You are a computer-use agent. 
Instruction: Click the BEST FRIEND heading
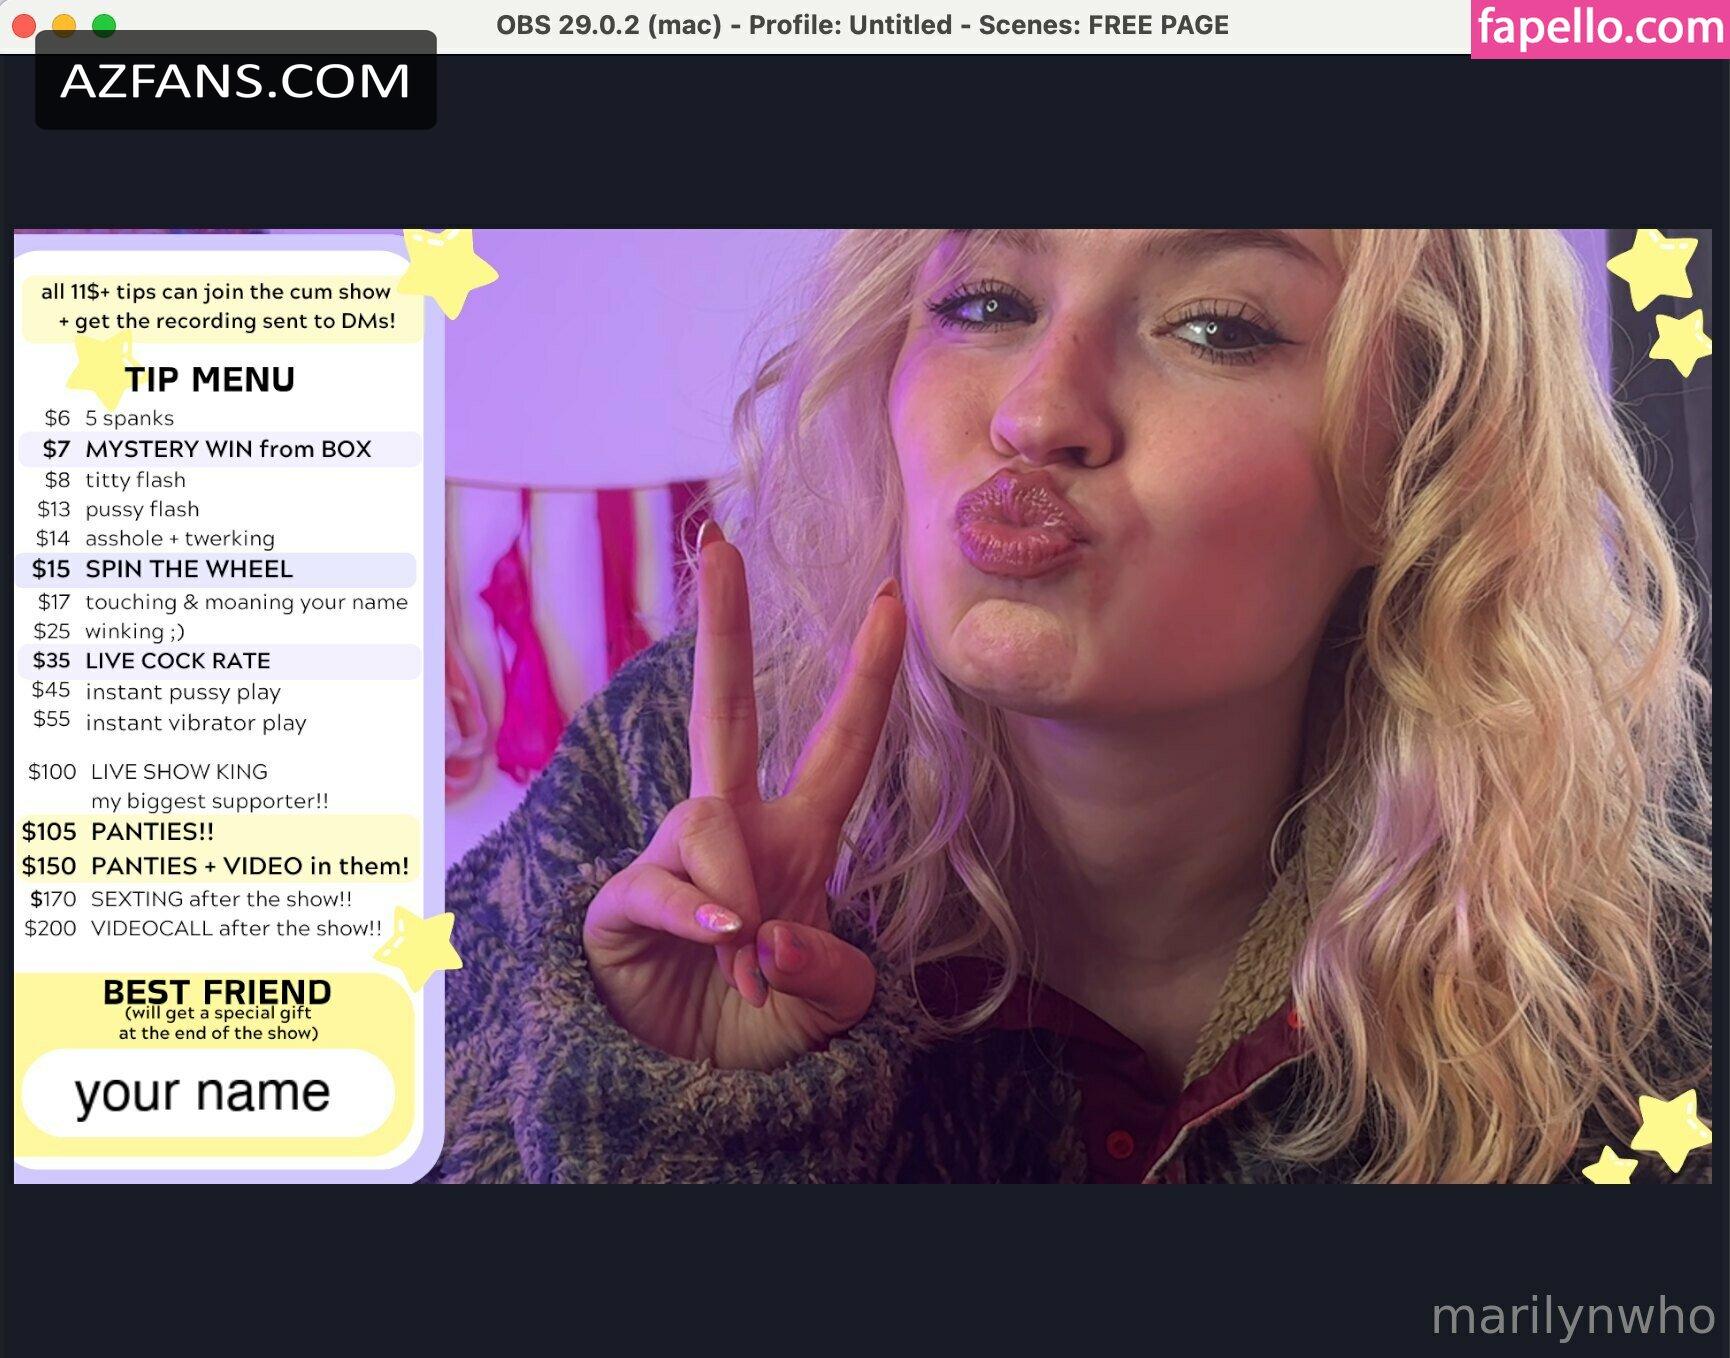click(217, 991)
